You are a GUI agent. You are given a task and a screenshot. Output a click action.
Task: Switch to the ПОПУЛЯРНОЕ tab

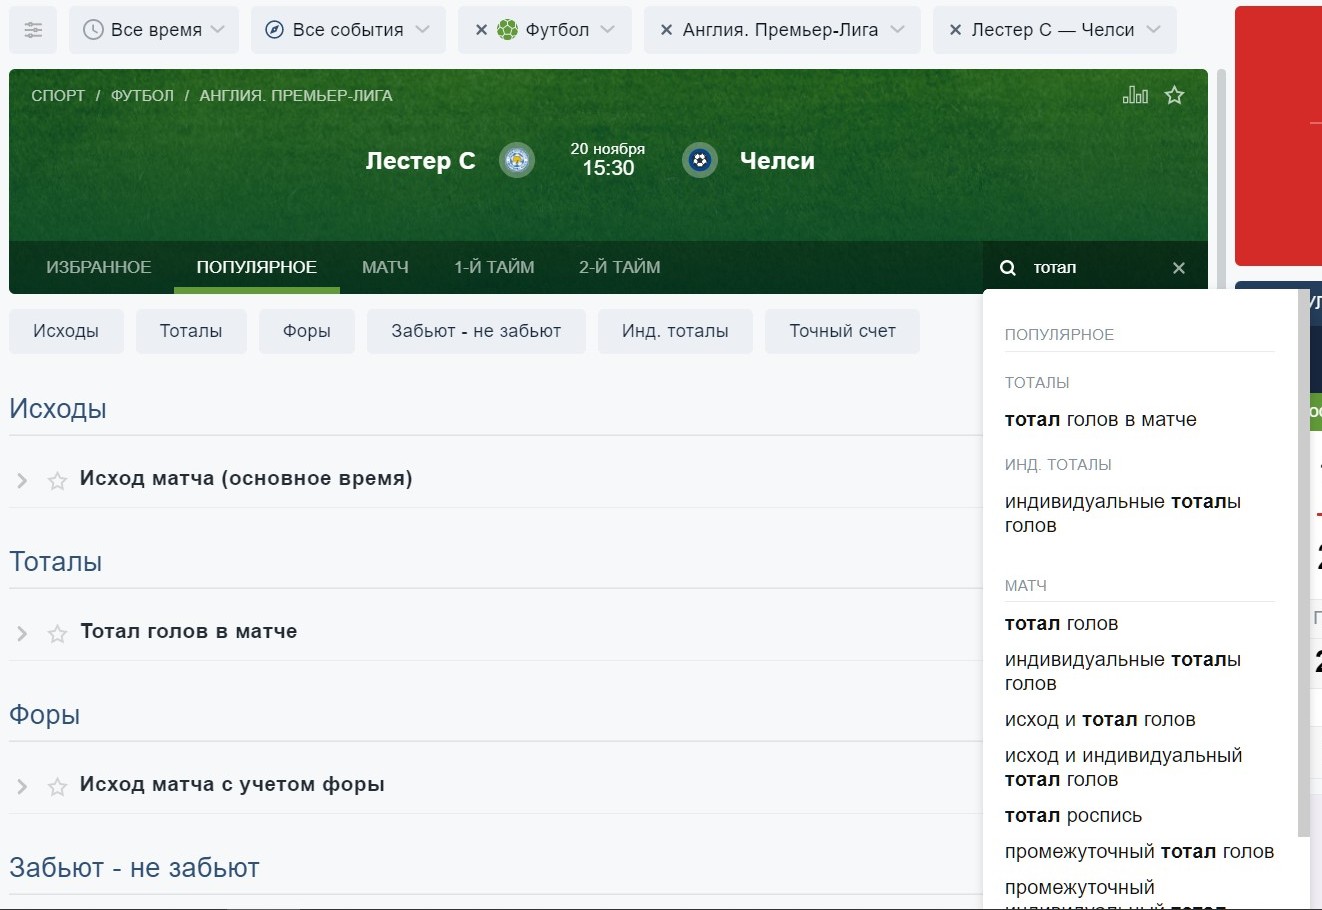[257, 268]
